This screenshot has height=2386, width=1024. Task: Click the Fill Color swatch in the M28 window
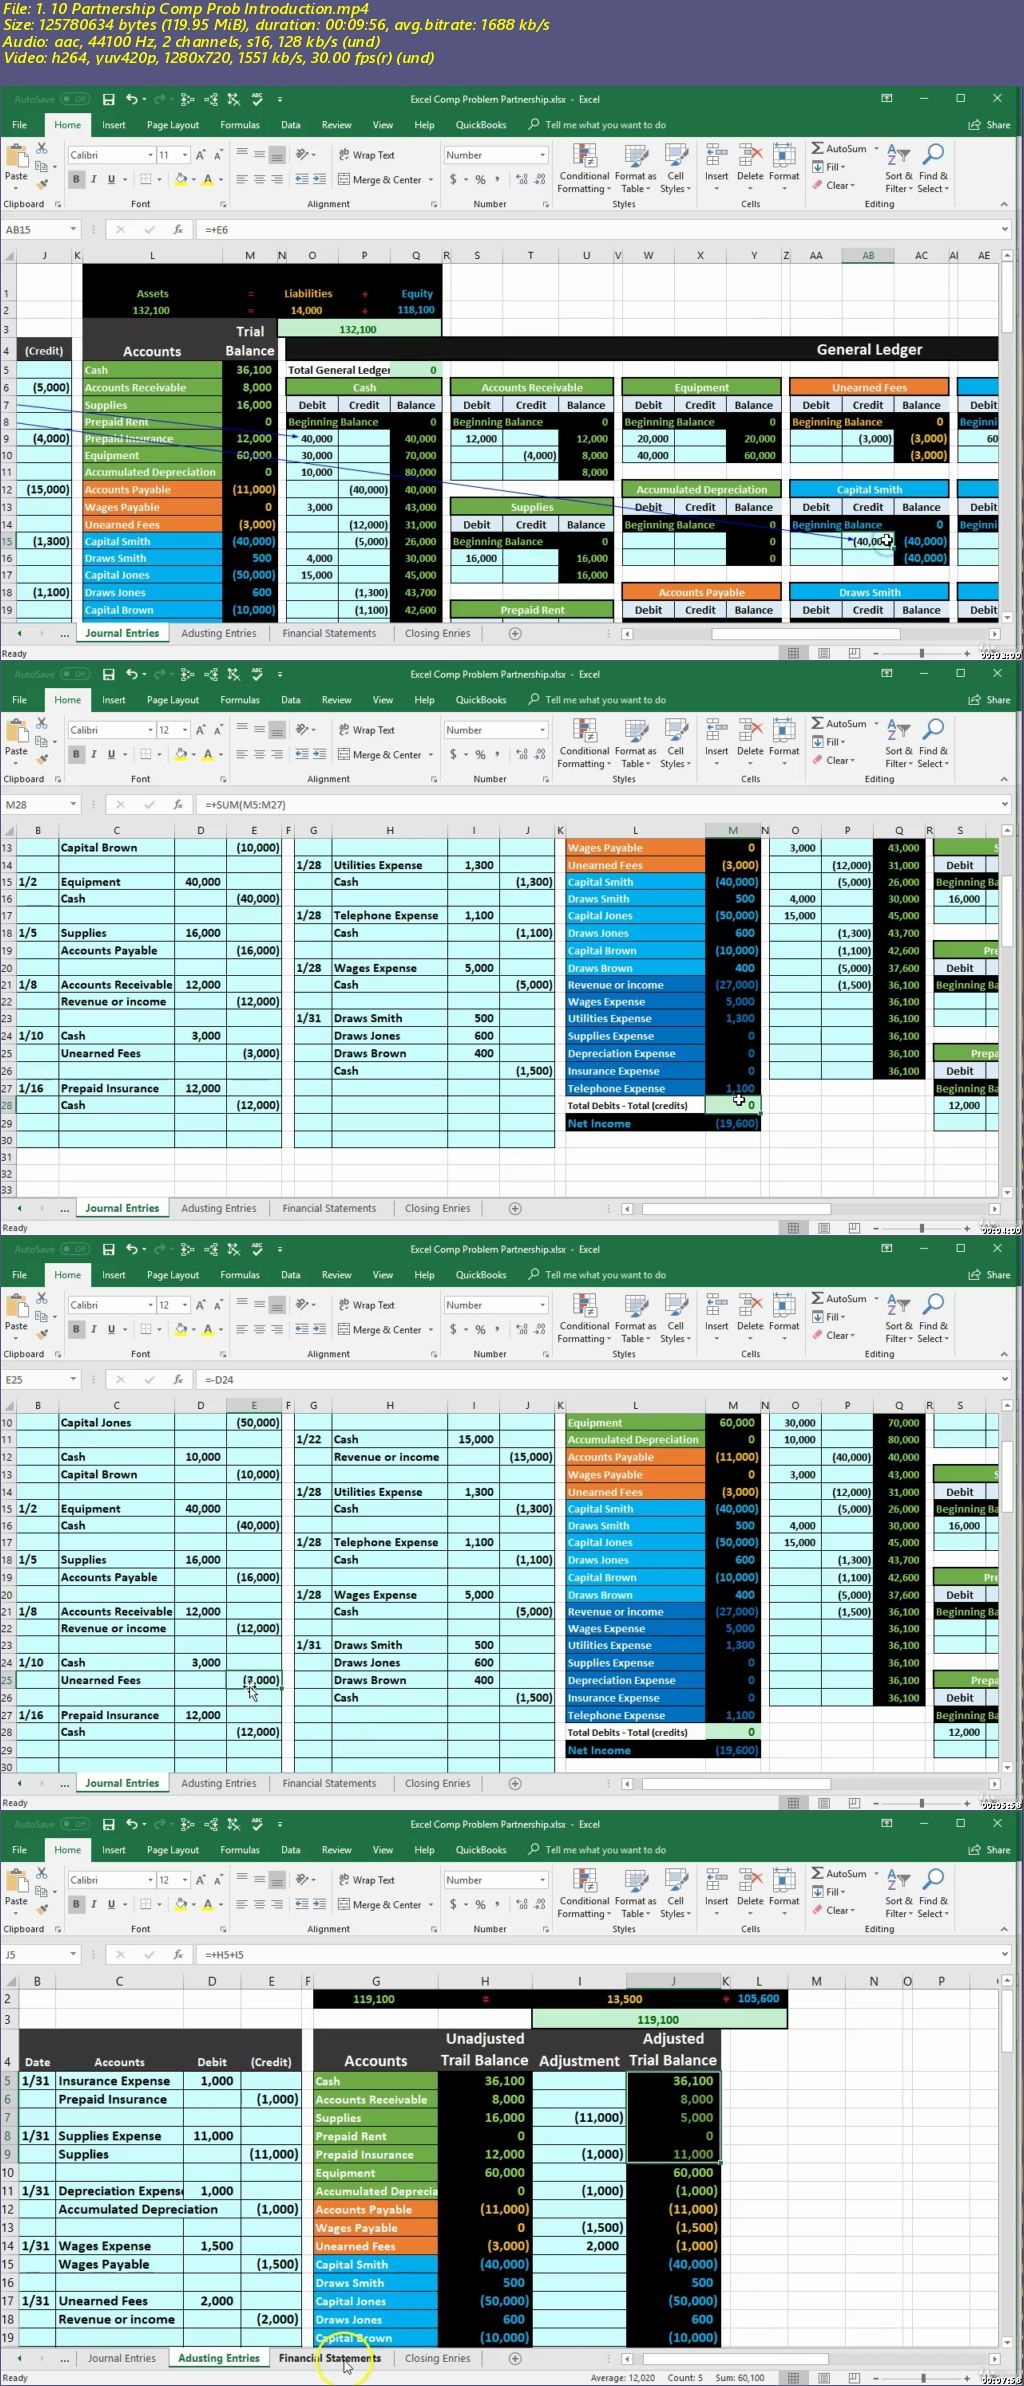tap(181, 755)
